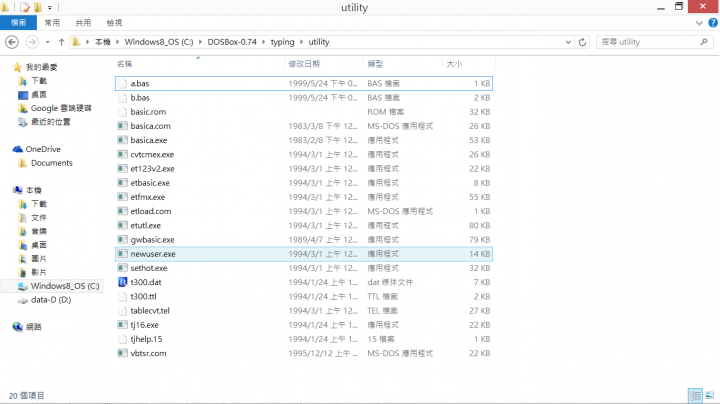Select the network node in navigation pane
The height and width of the screenshot is (404, 720).
(x=34, y=327)
